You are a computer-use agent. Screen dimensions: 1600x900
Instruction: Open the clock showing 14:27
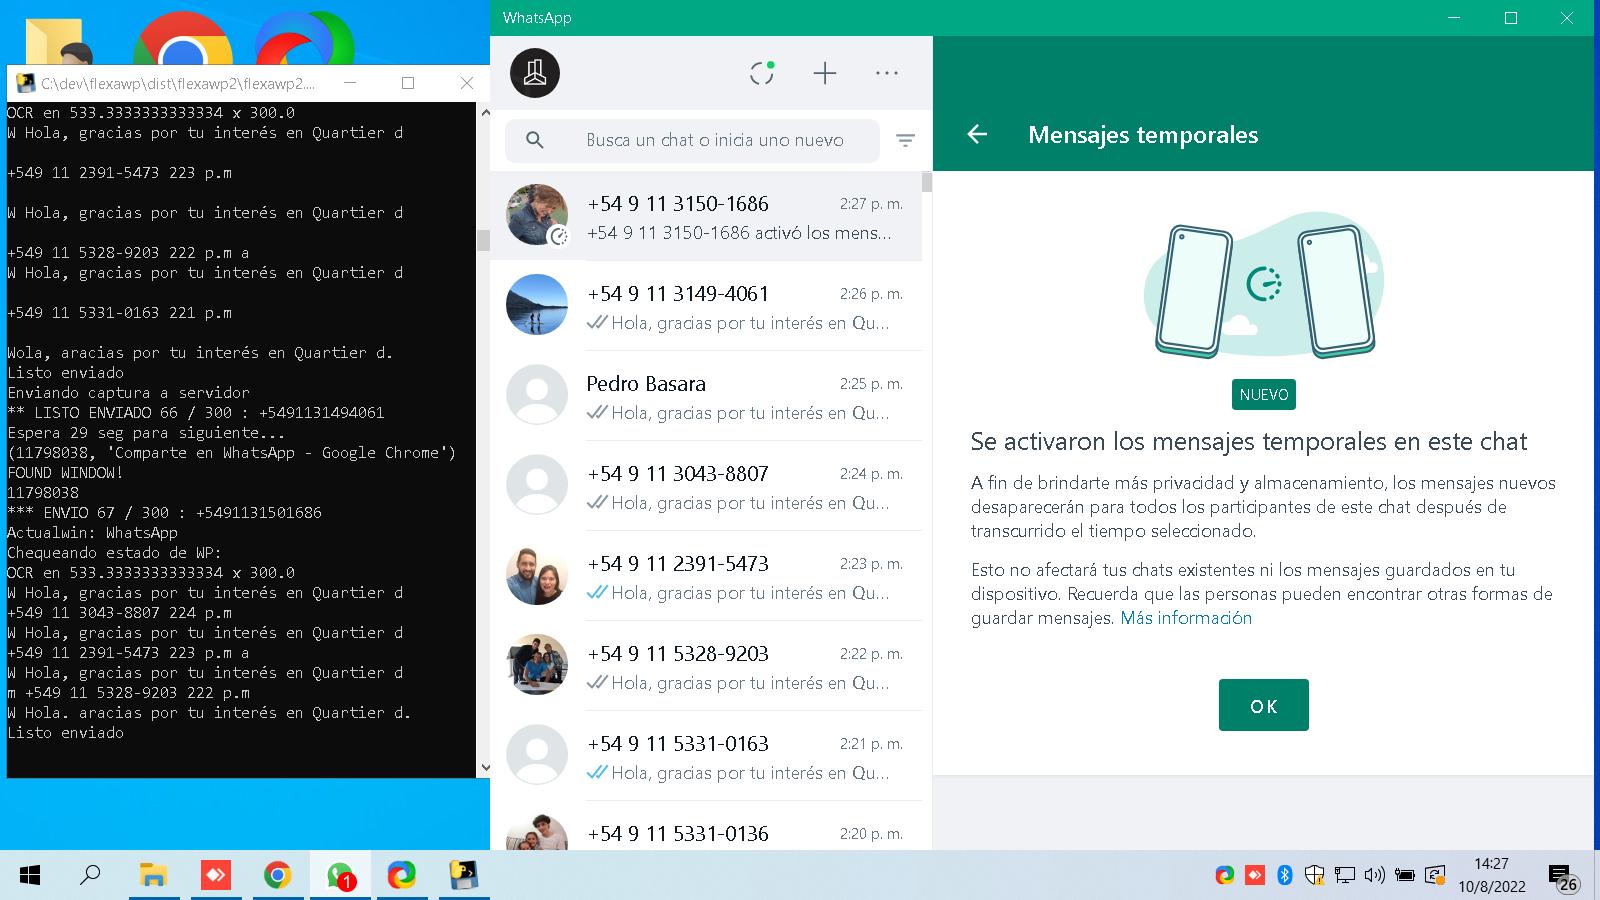click(1491, 875)
